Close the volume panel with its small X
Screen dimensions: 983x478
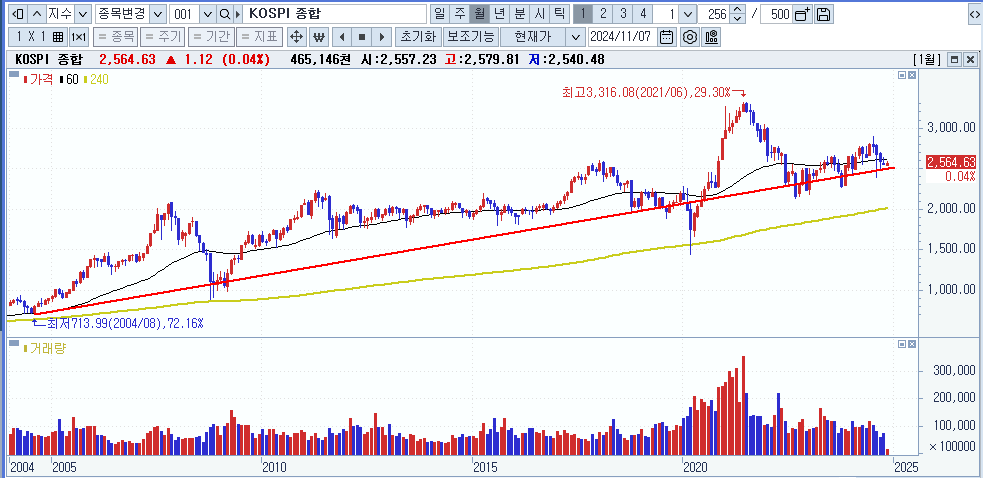[912, 344]
